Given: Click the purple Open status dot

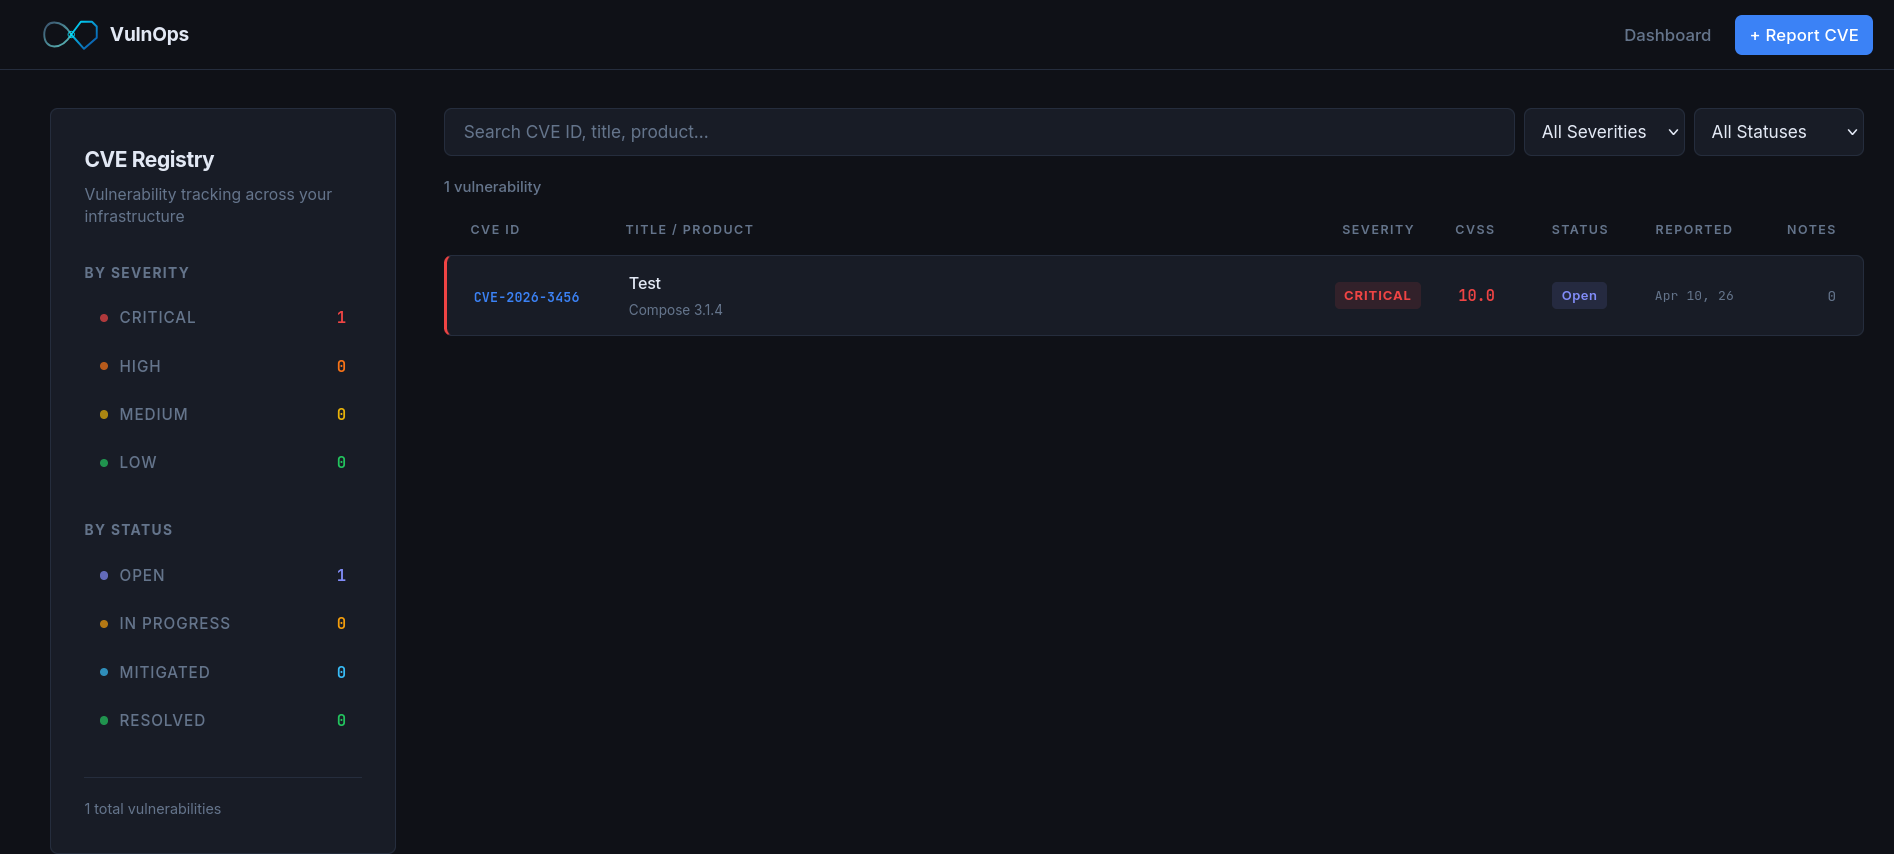Looking at the screenshot, I should [x=105, y=575].
